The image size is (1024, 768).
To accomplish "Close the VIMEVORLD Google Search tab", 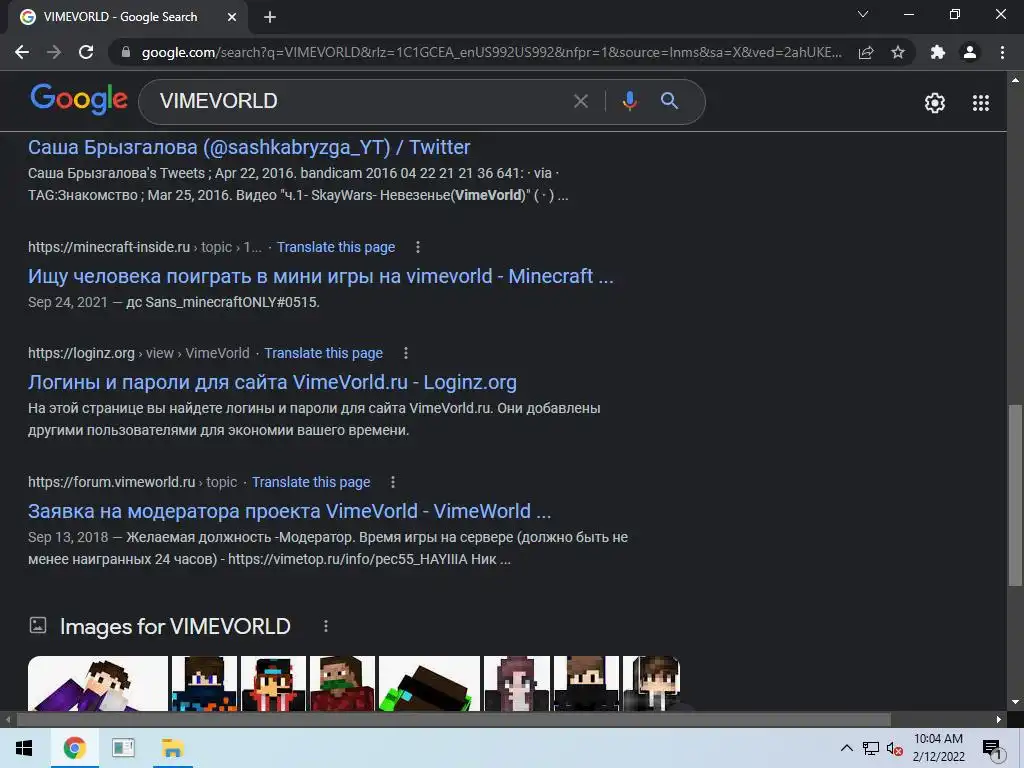I will [x=232, y=17].
